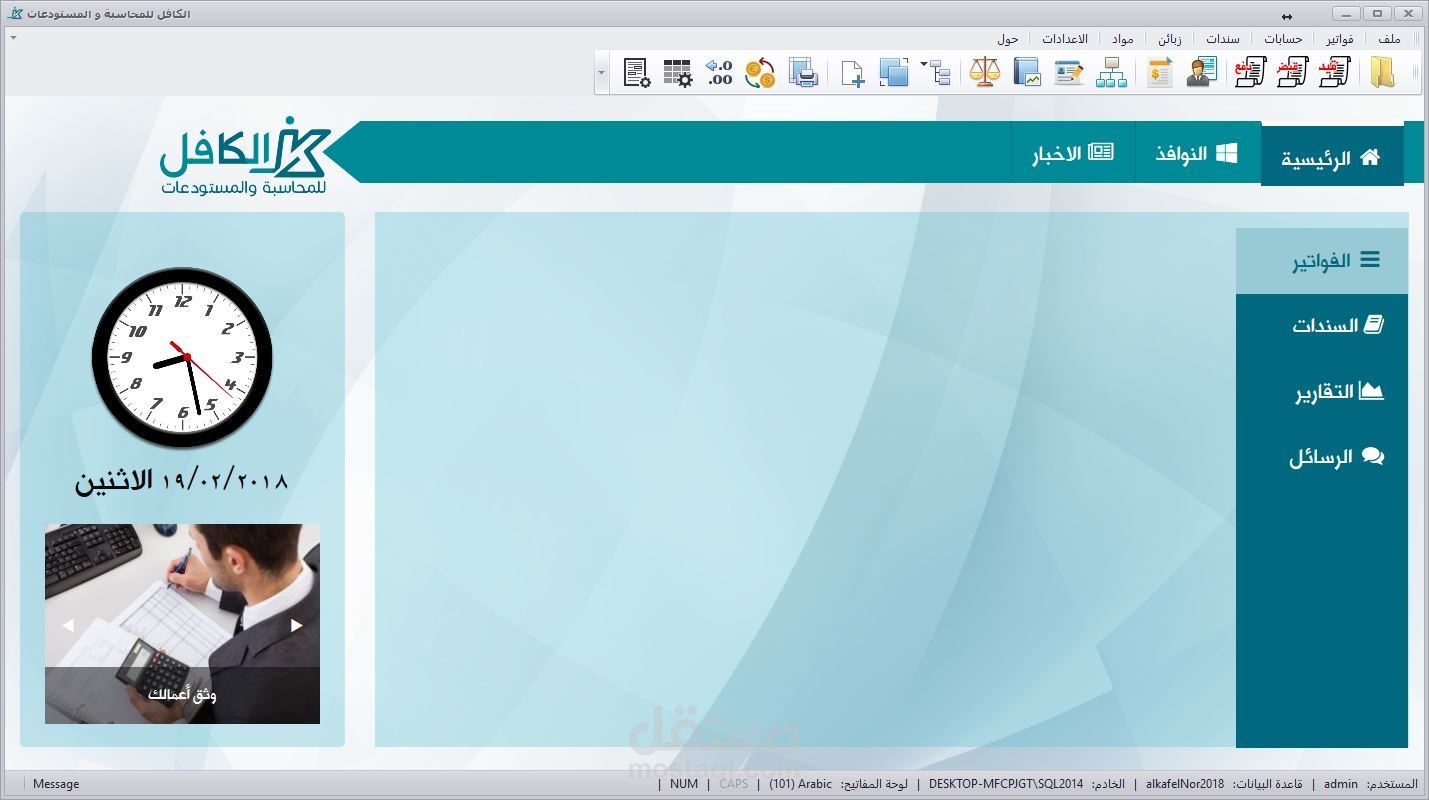Image resolution: width=1429 pixels, height=800 pixels.
Task: Click the title bar app icon
Action: pos(14,14)
